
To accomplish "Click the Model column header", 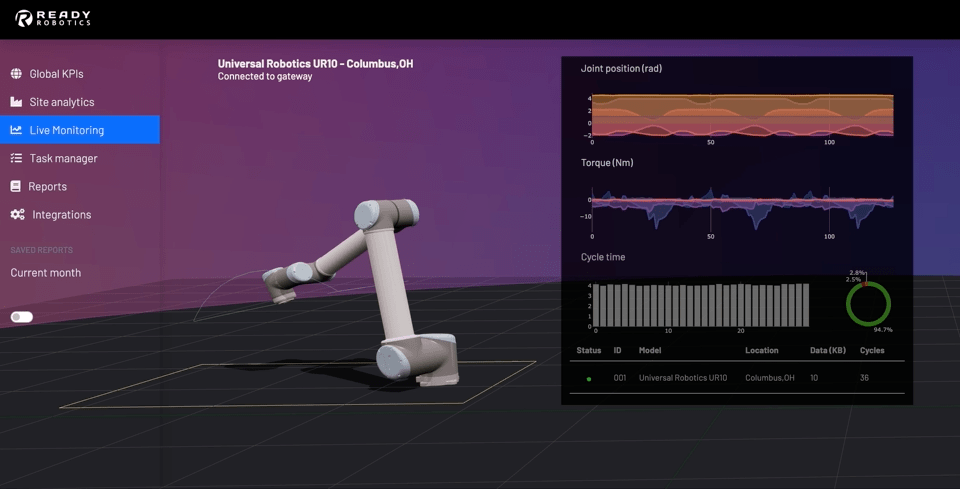I will 650,351.
